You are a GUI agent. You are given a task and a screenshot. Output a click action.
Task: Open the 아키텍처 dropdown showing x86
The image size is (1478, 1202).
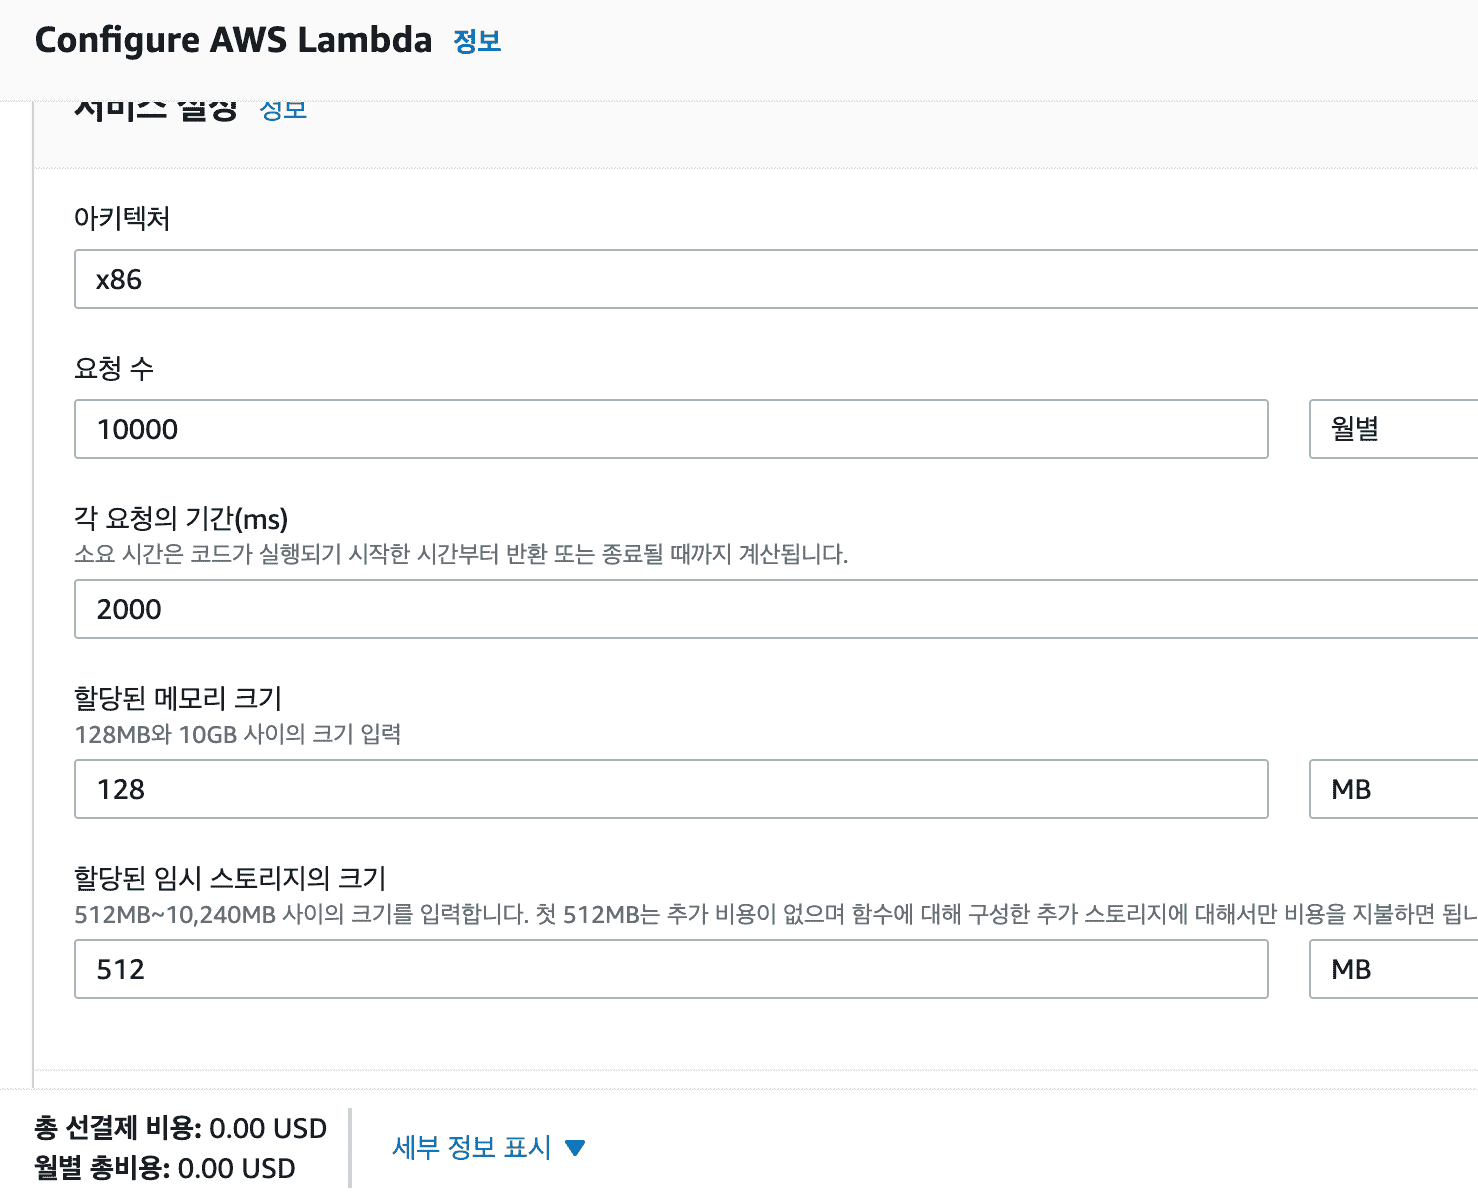pyautogui.click(x=775, y=280)
